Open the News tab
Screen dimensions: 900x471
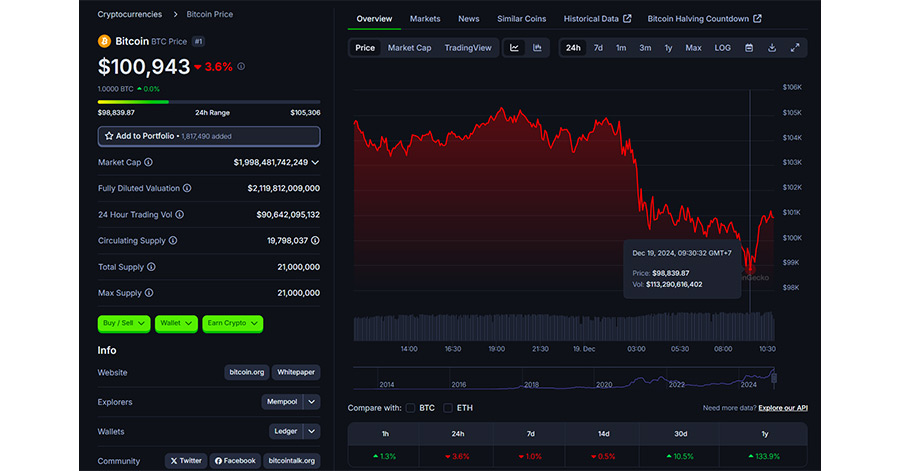pos(468,18)
